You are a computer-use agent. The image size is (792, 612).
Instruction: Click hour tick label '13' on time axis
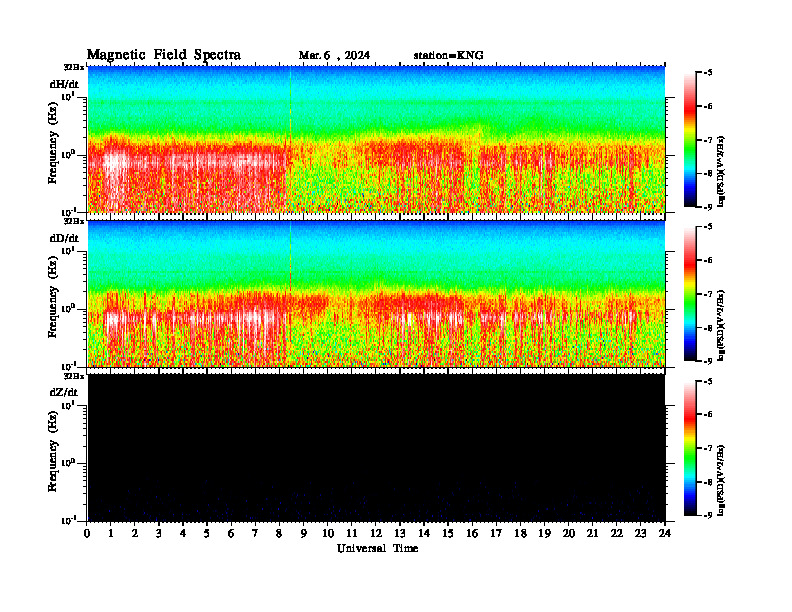(400, 533)
